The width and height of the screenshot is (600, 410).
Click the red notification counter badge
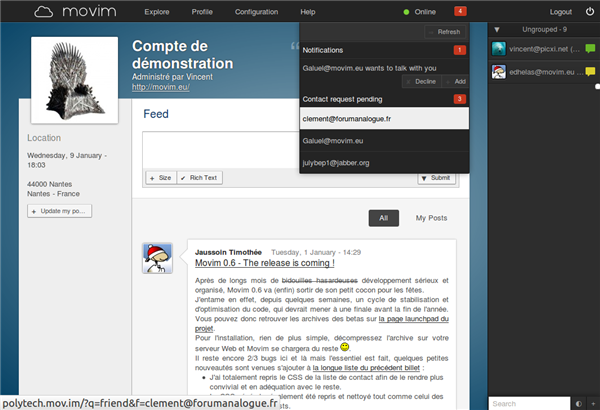pos(459,11)
